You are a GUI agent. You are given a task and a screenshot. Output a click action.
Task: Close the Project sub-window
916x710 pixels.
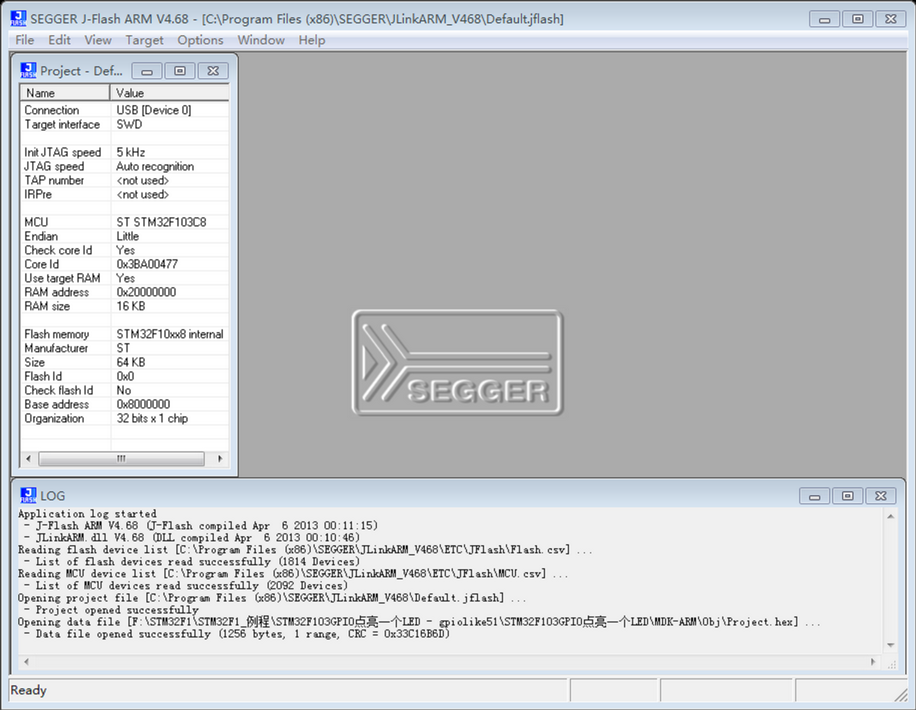pos(213,71)
